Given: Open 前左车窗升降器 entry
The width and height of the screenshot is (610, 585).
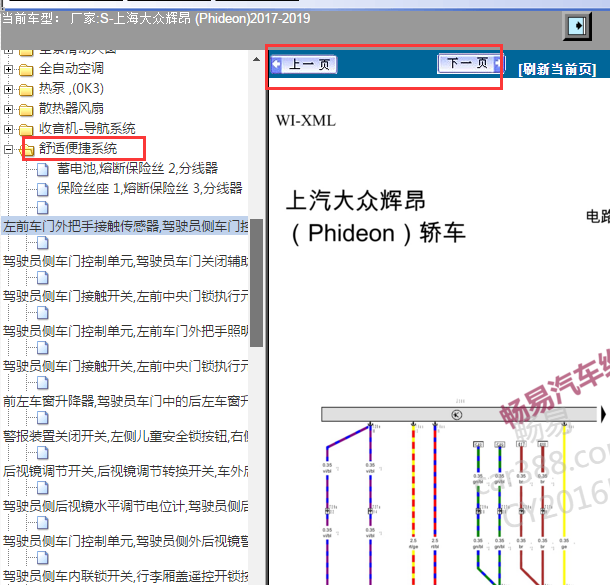Looking at the screenshot, I should tap(125, 401).
